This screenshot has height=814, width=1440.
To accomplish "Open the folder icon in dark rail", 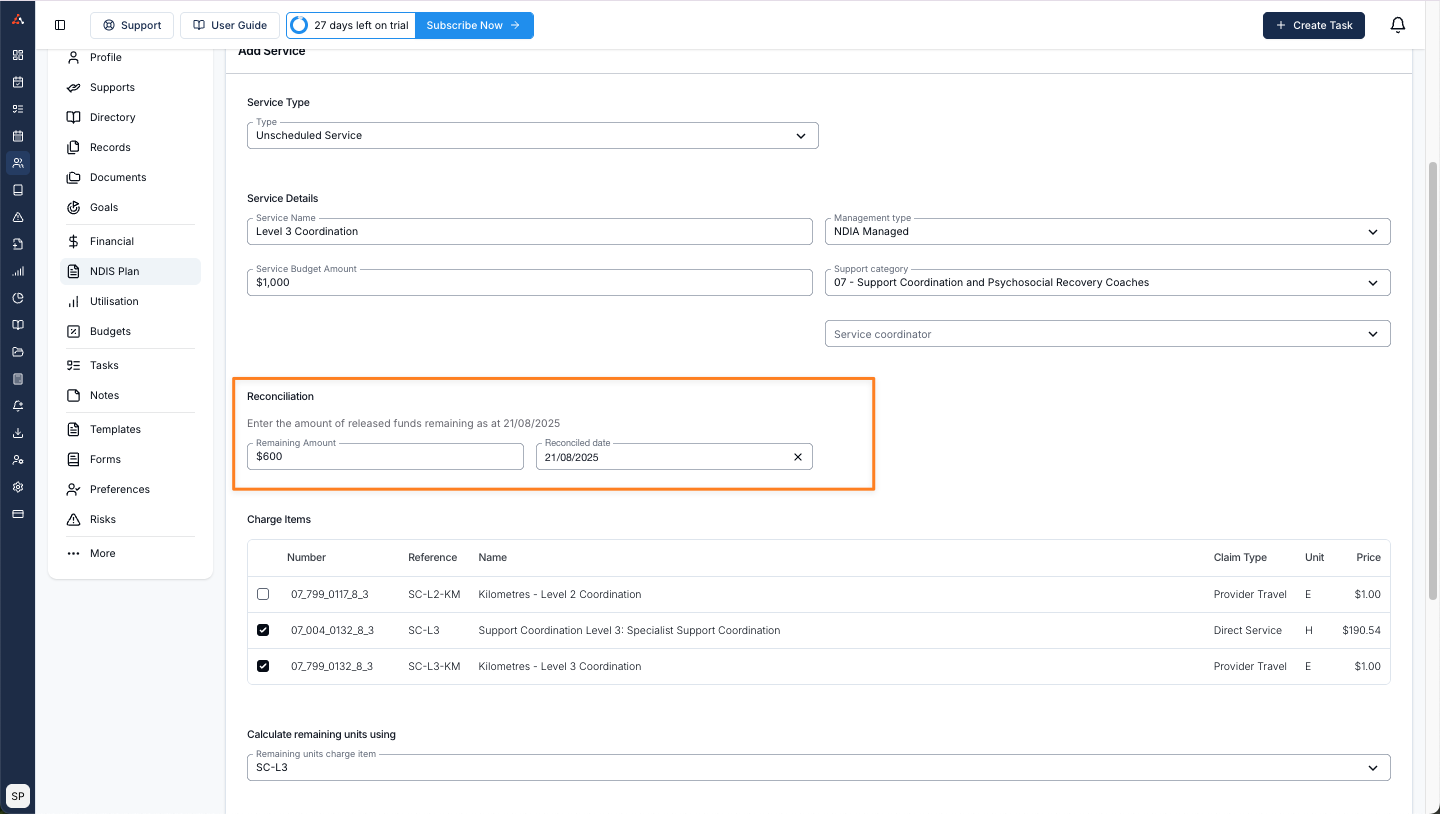I will tap(18, 352).
